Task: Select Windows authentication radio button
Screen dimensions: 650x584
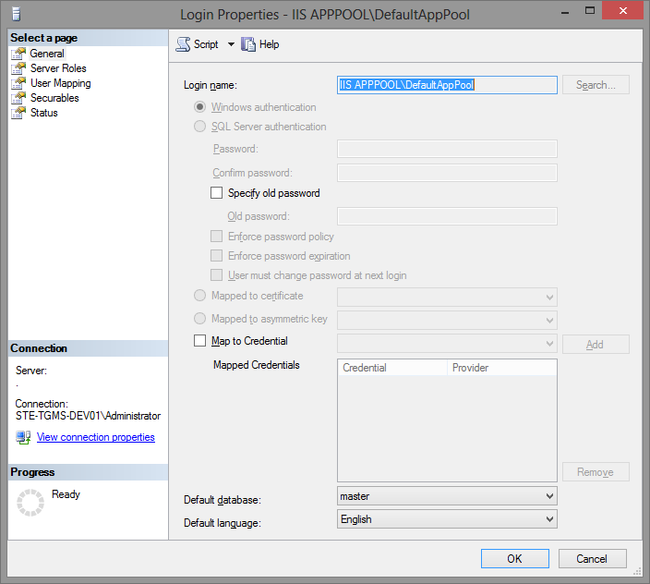Action: coord(200,107)
